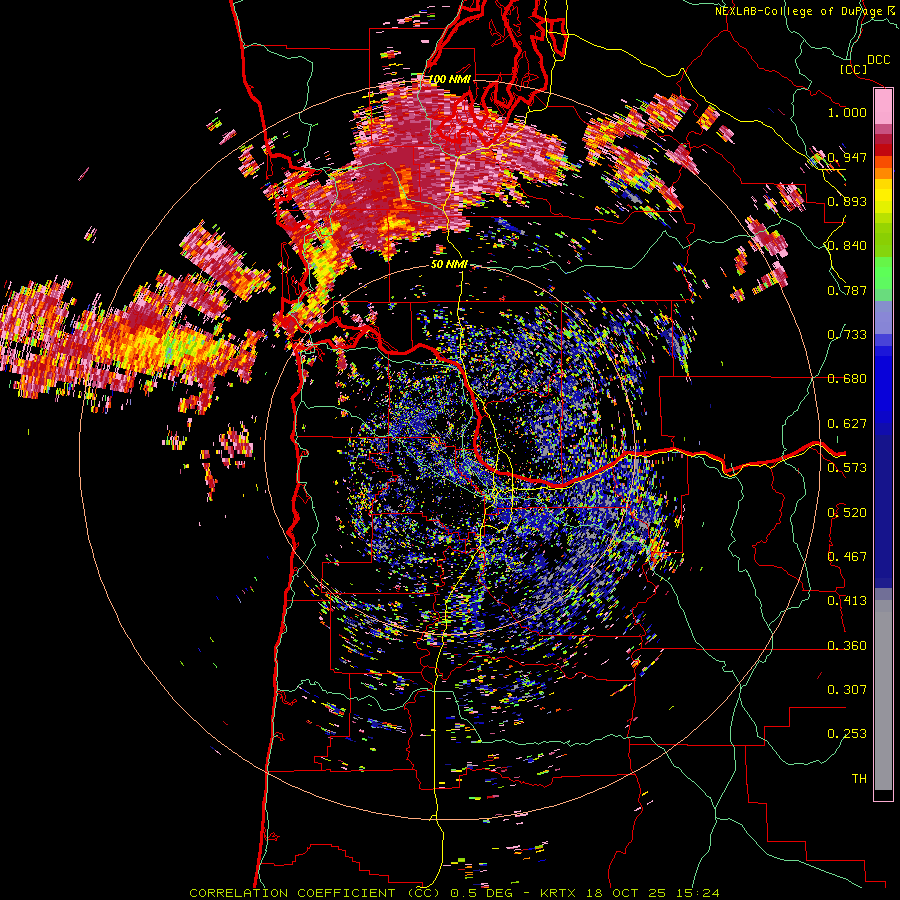Click the 0.627 scale value
The width and height of the screenshot is (900, 900).
pos(847,424)
